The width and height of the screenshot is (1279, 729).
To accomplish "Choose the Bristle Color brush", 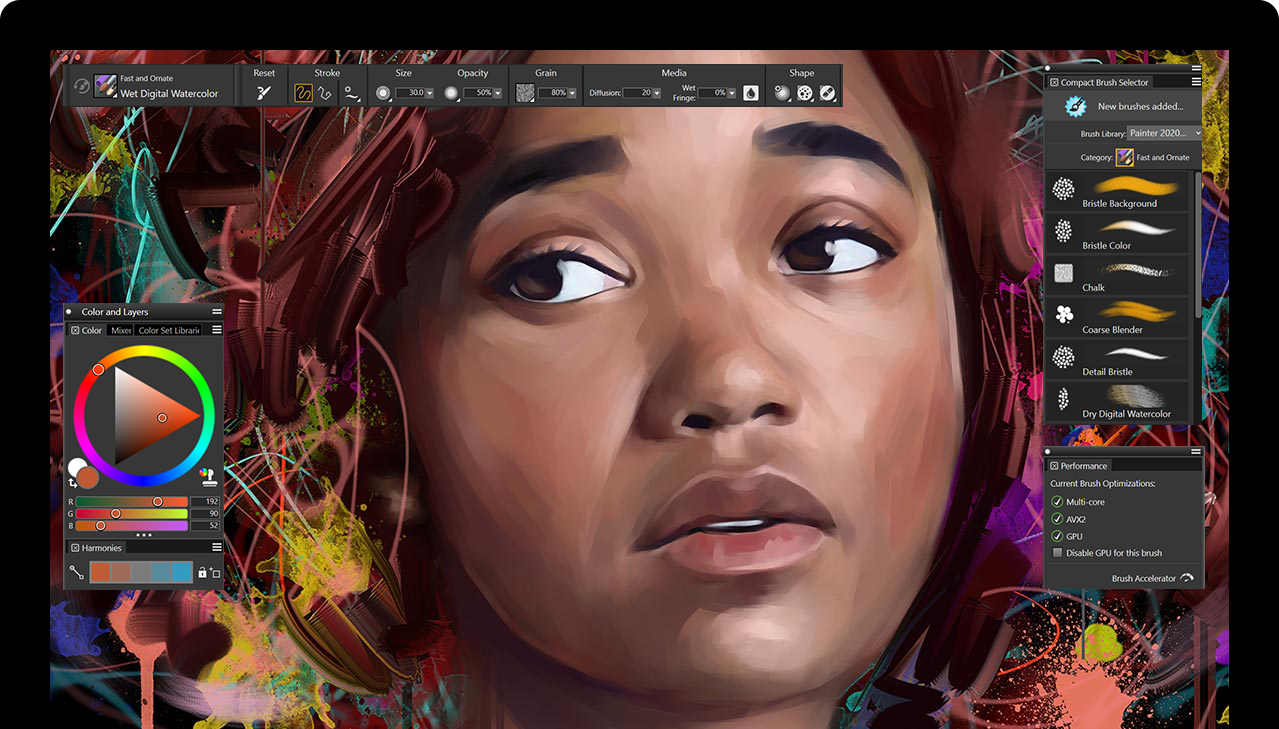I will tap(1119, 233).
